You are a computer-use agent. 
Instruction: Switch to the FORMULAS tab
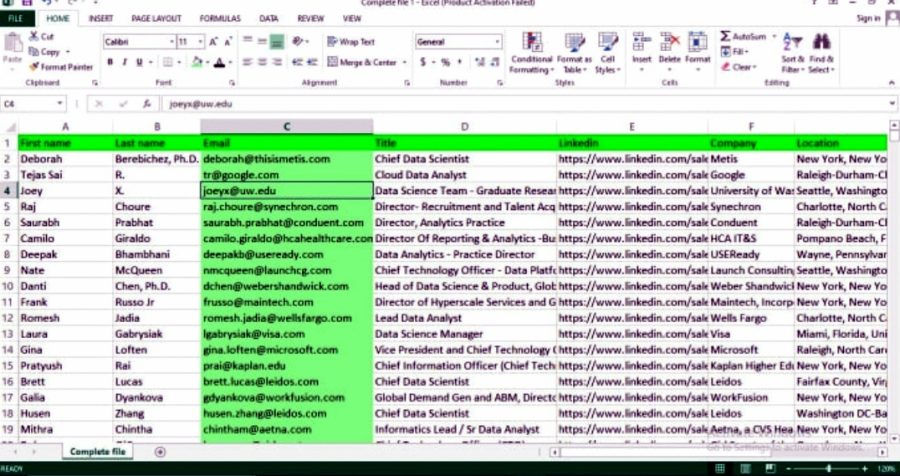(x=220, y=18)
